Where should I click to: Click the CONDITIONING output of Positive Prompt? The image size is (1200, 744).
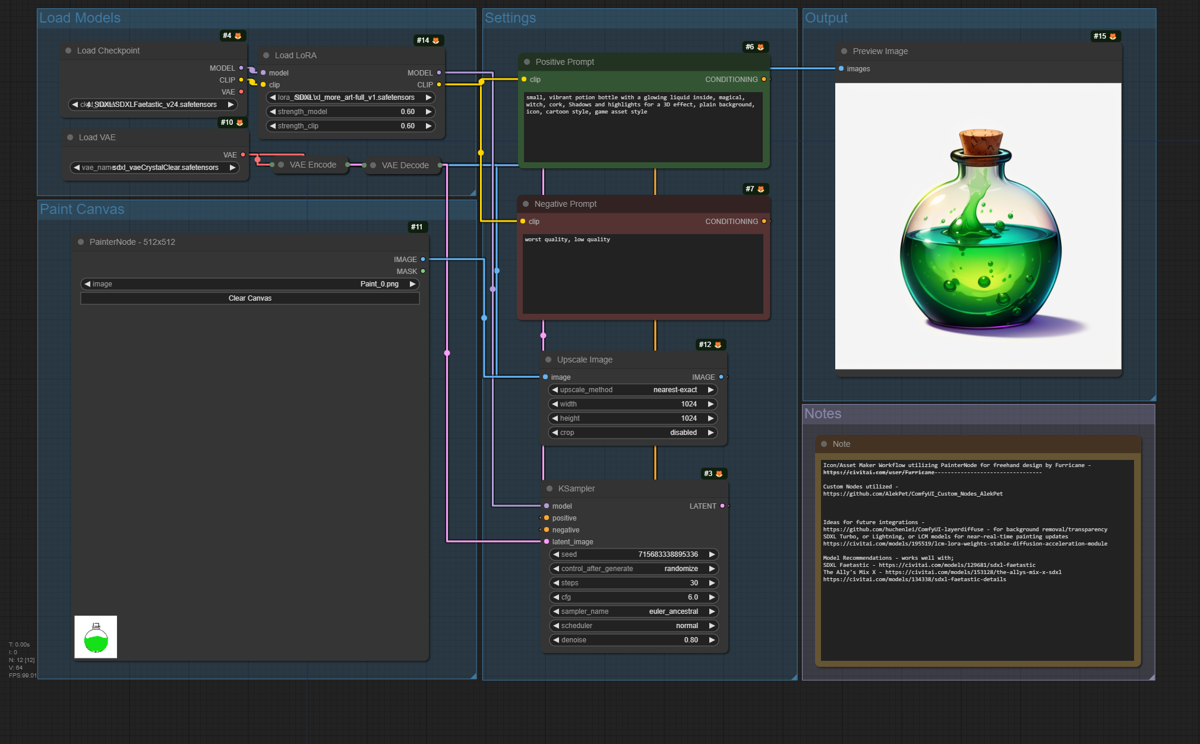pyautogui.click(x=764, y=78)
